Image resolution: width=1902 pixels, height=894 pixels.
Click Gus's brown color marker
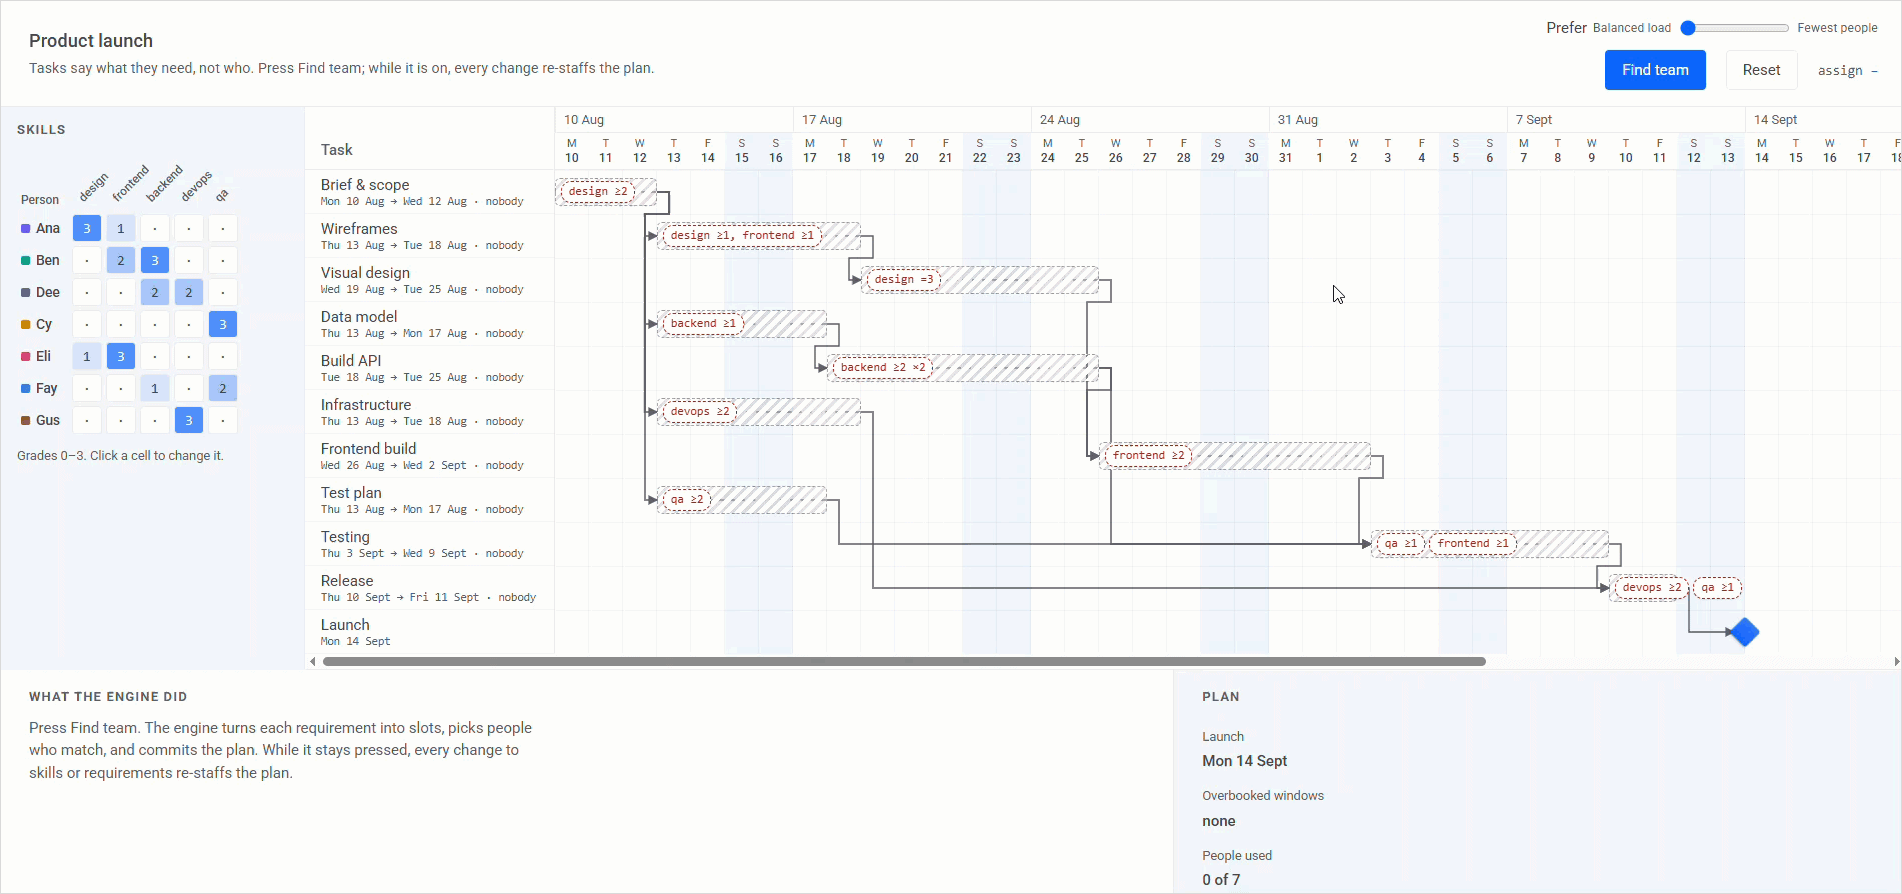pyautogui.click(x=25, y=421)
